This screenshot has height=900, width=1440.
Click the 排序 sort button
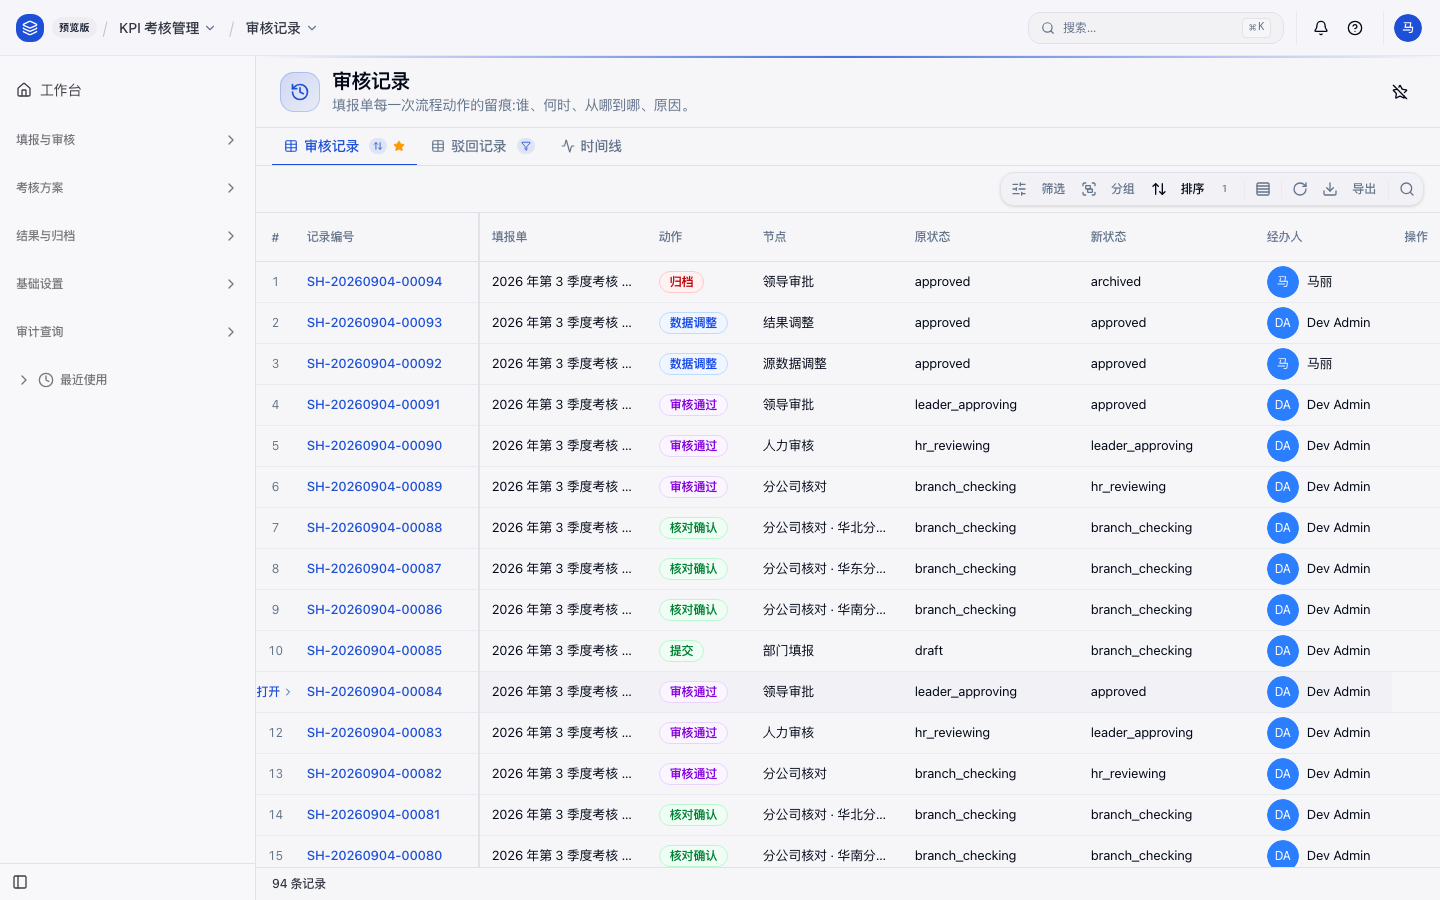click(x=1191, y=189)
